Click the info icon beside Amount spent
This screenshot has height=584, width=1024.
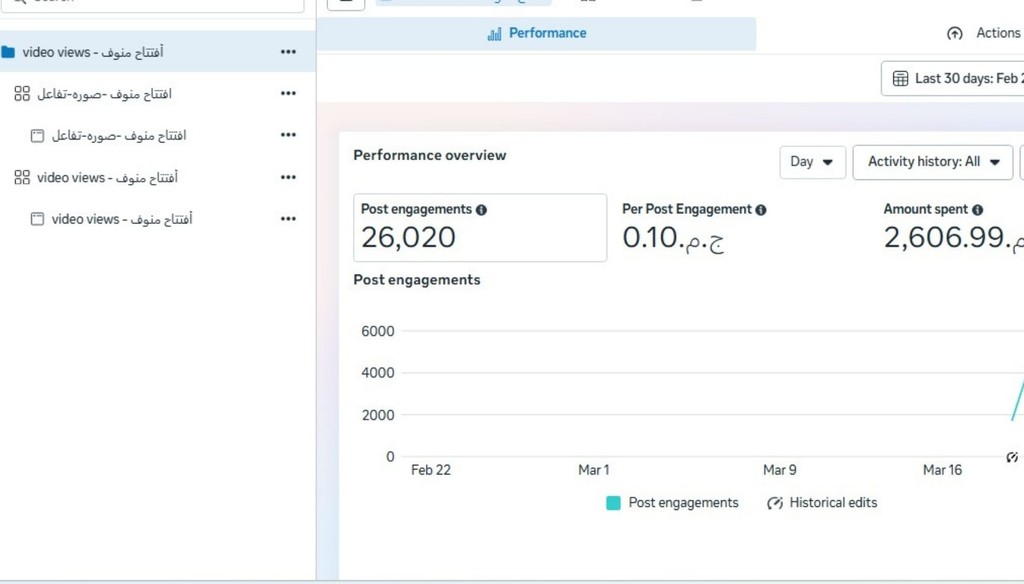pos(977,210)
